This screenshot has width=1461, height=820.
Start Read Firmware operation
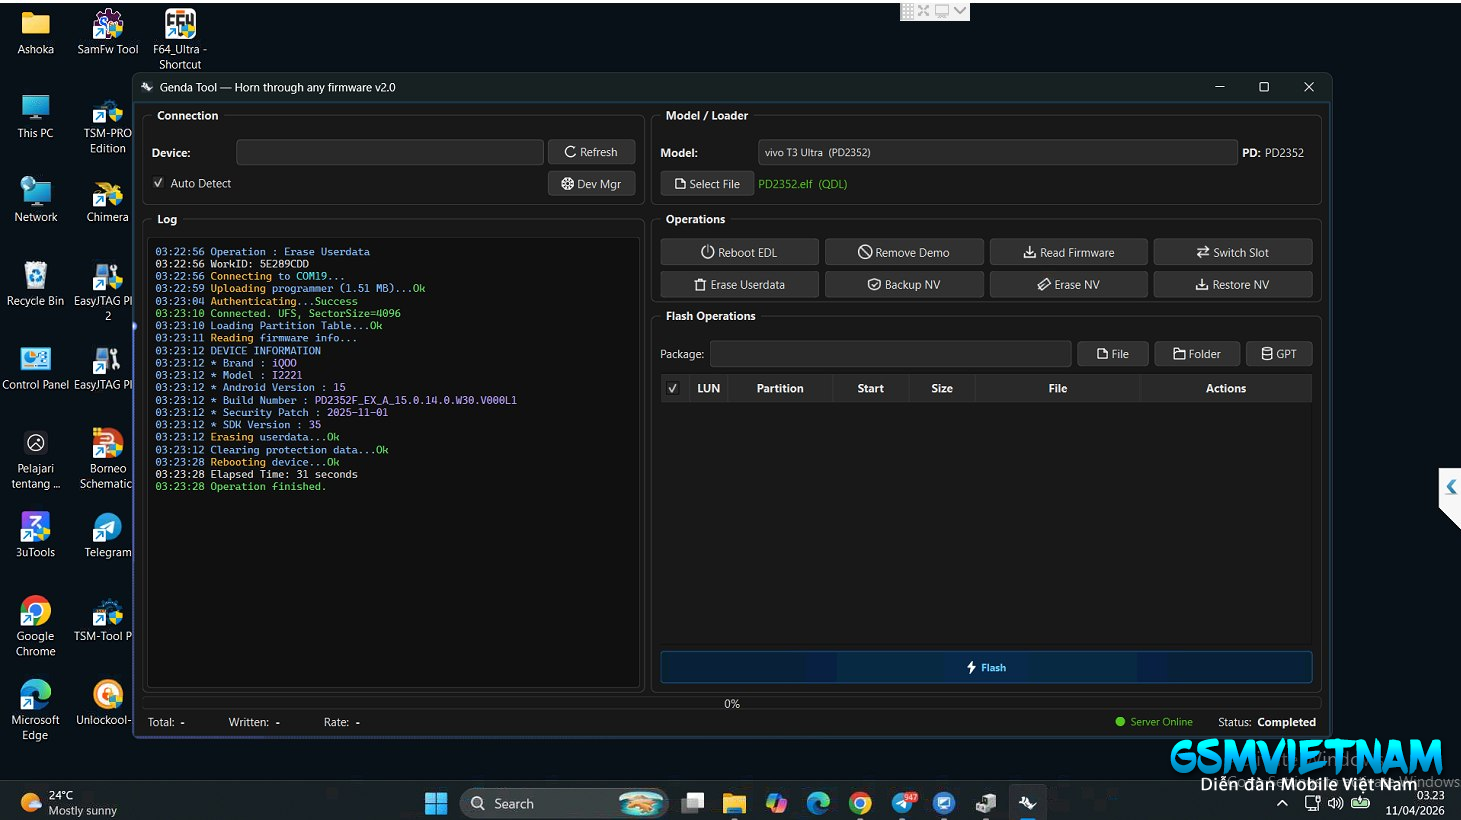(1068, 253)
